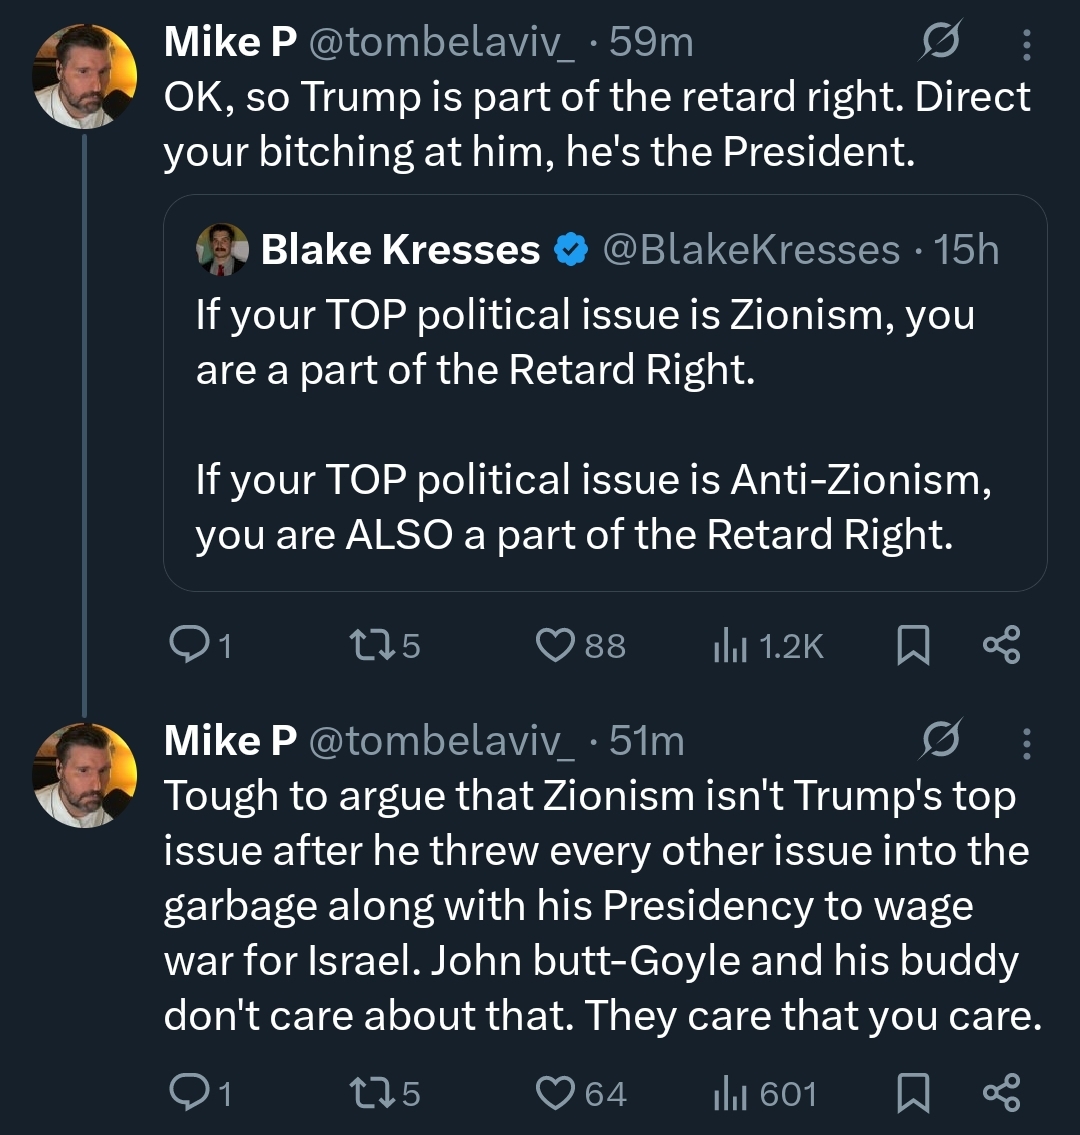Bookmark the first Mike P tweet
The width and height of the screenshot is (1080, 1135).
(x=912, y=646)
